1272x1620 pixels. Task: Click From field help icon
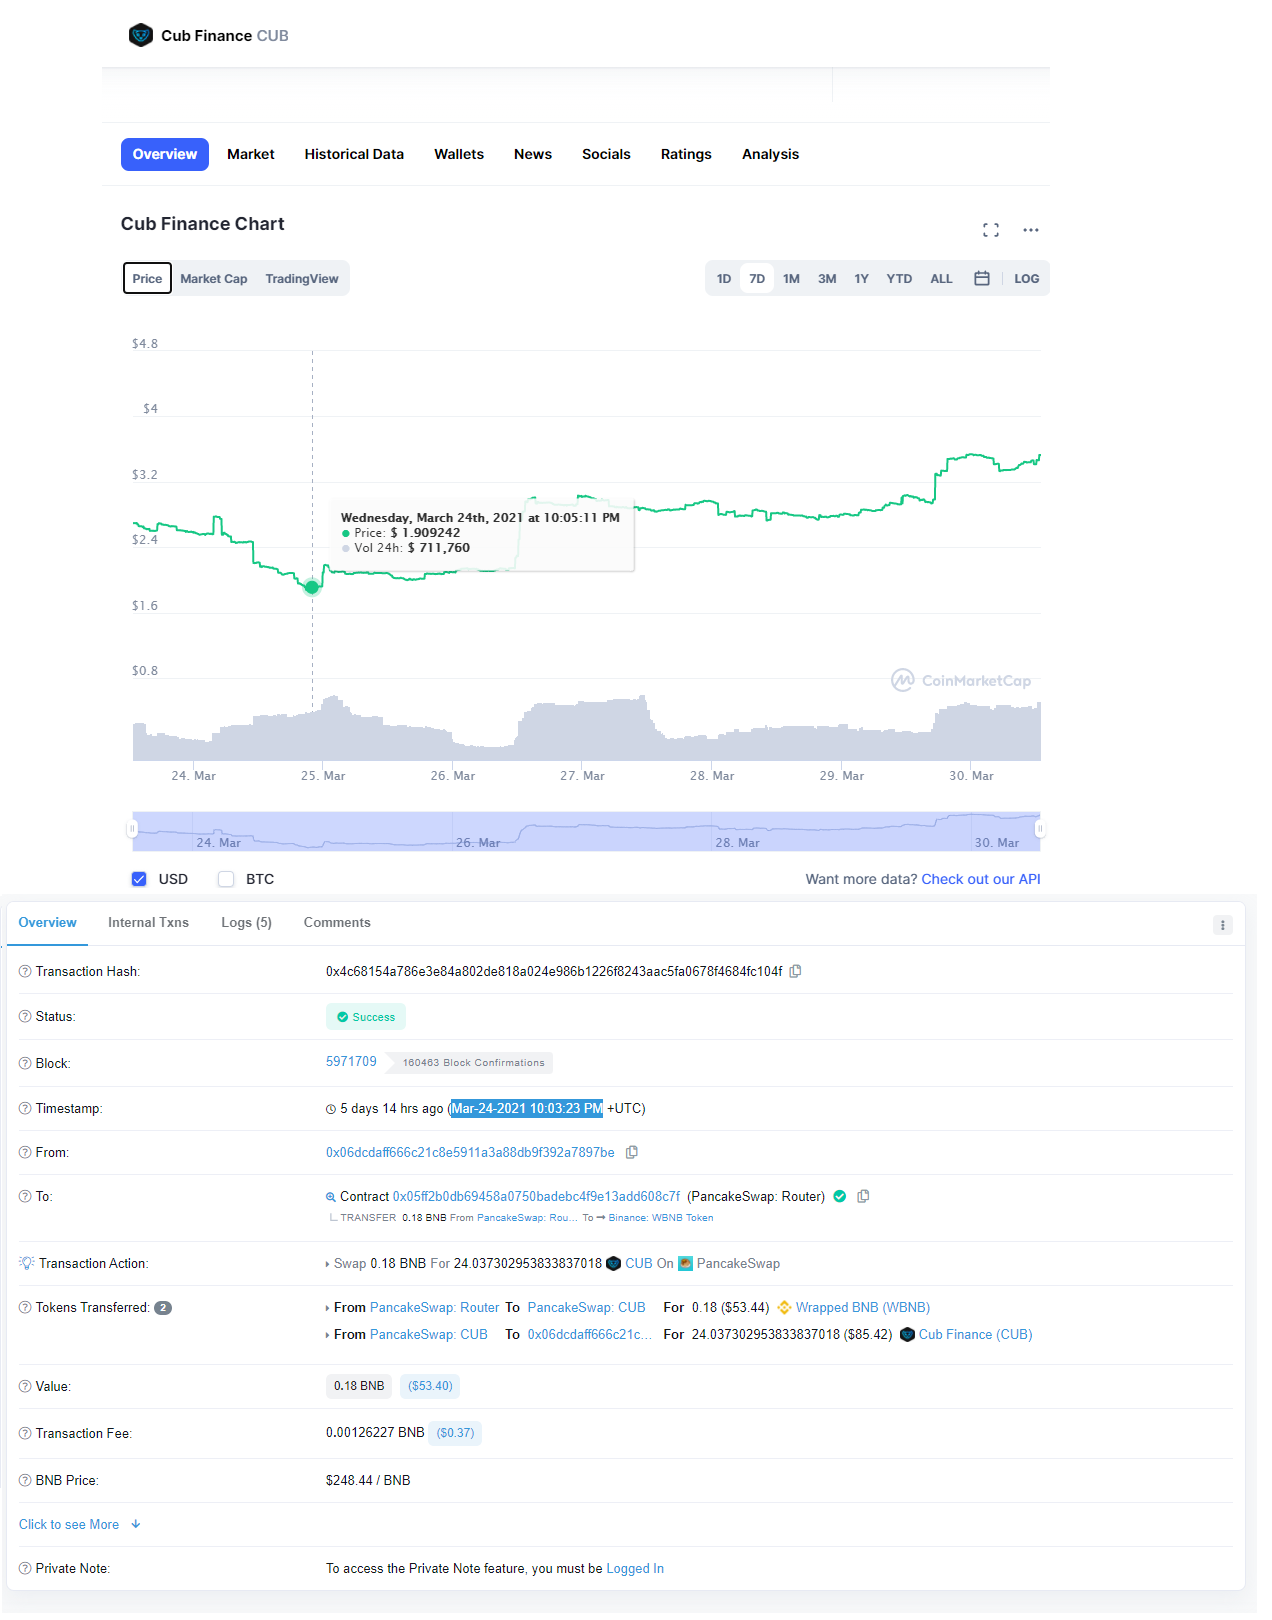click(x=25, y=1152)
